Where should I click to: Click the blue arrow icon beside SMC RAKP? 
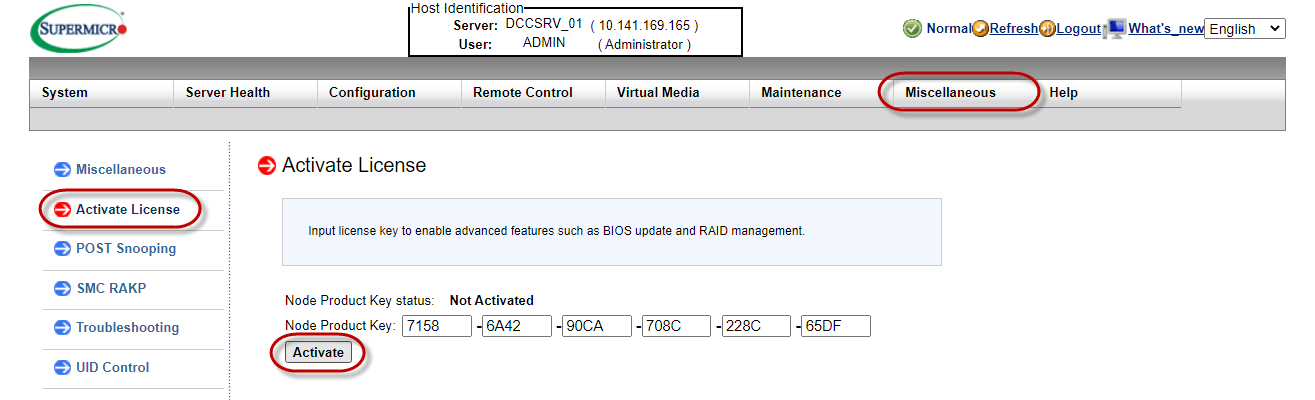click(x=62, y=289)
